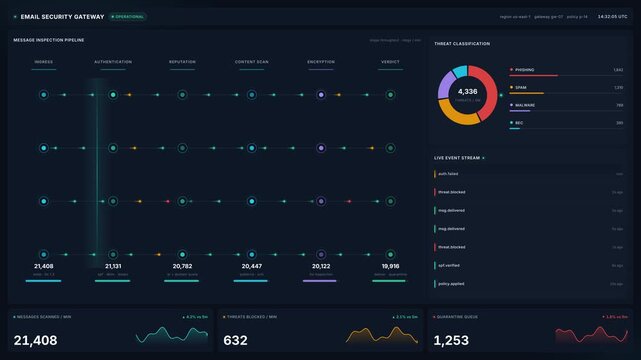Select the CONTENT SCAN stage header
The width and height of the screenshot is (641, 360).
[252, 62]
